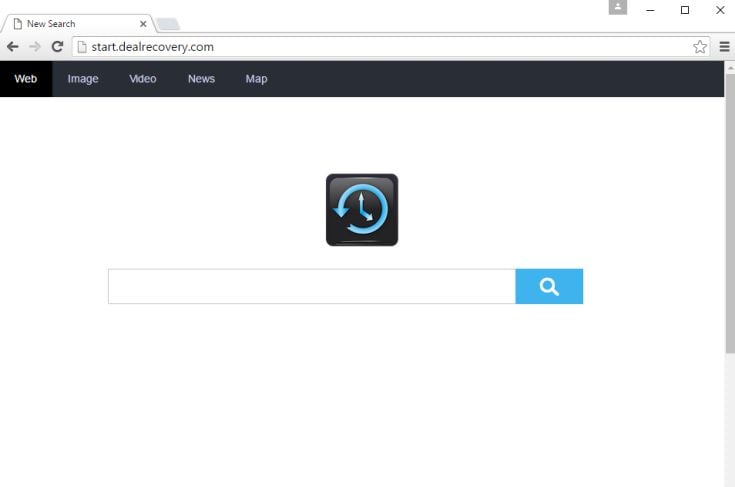735x487 pixels.
Task: Switch to the Video search tab
Action: point(142,79)
